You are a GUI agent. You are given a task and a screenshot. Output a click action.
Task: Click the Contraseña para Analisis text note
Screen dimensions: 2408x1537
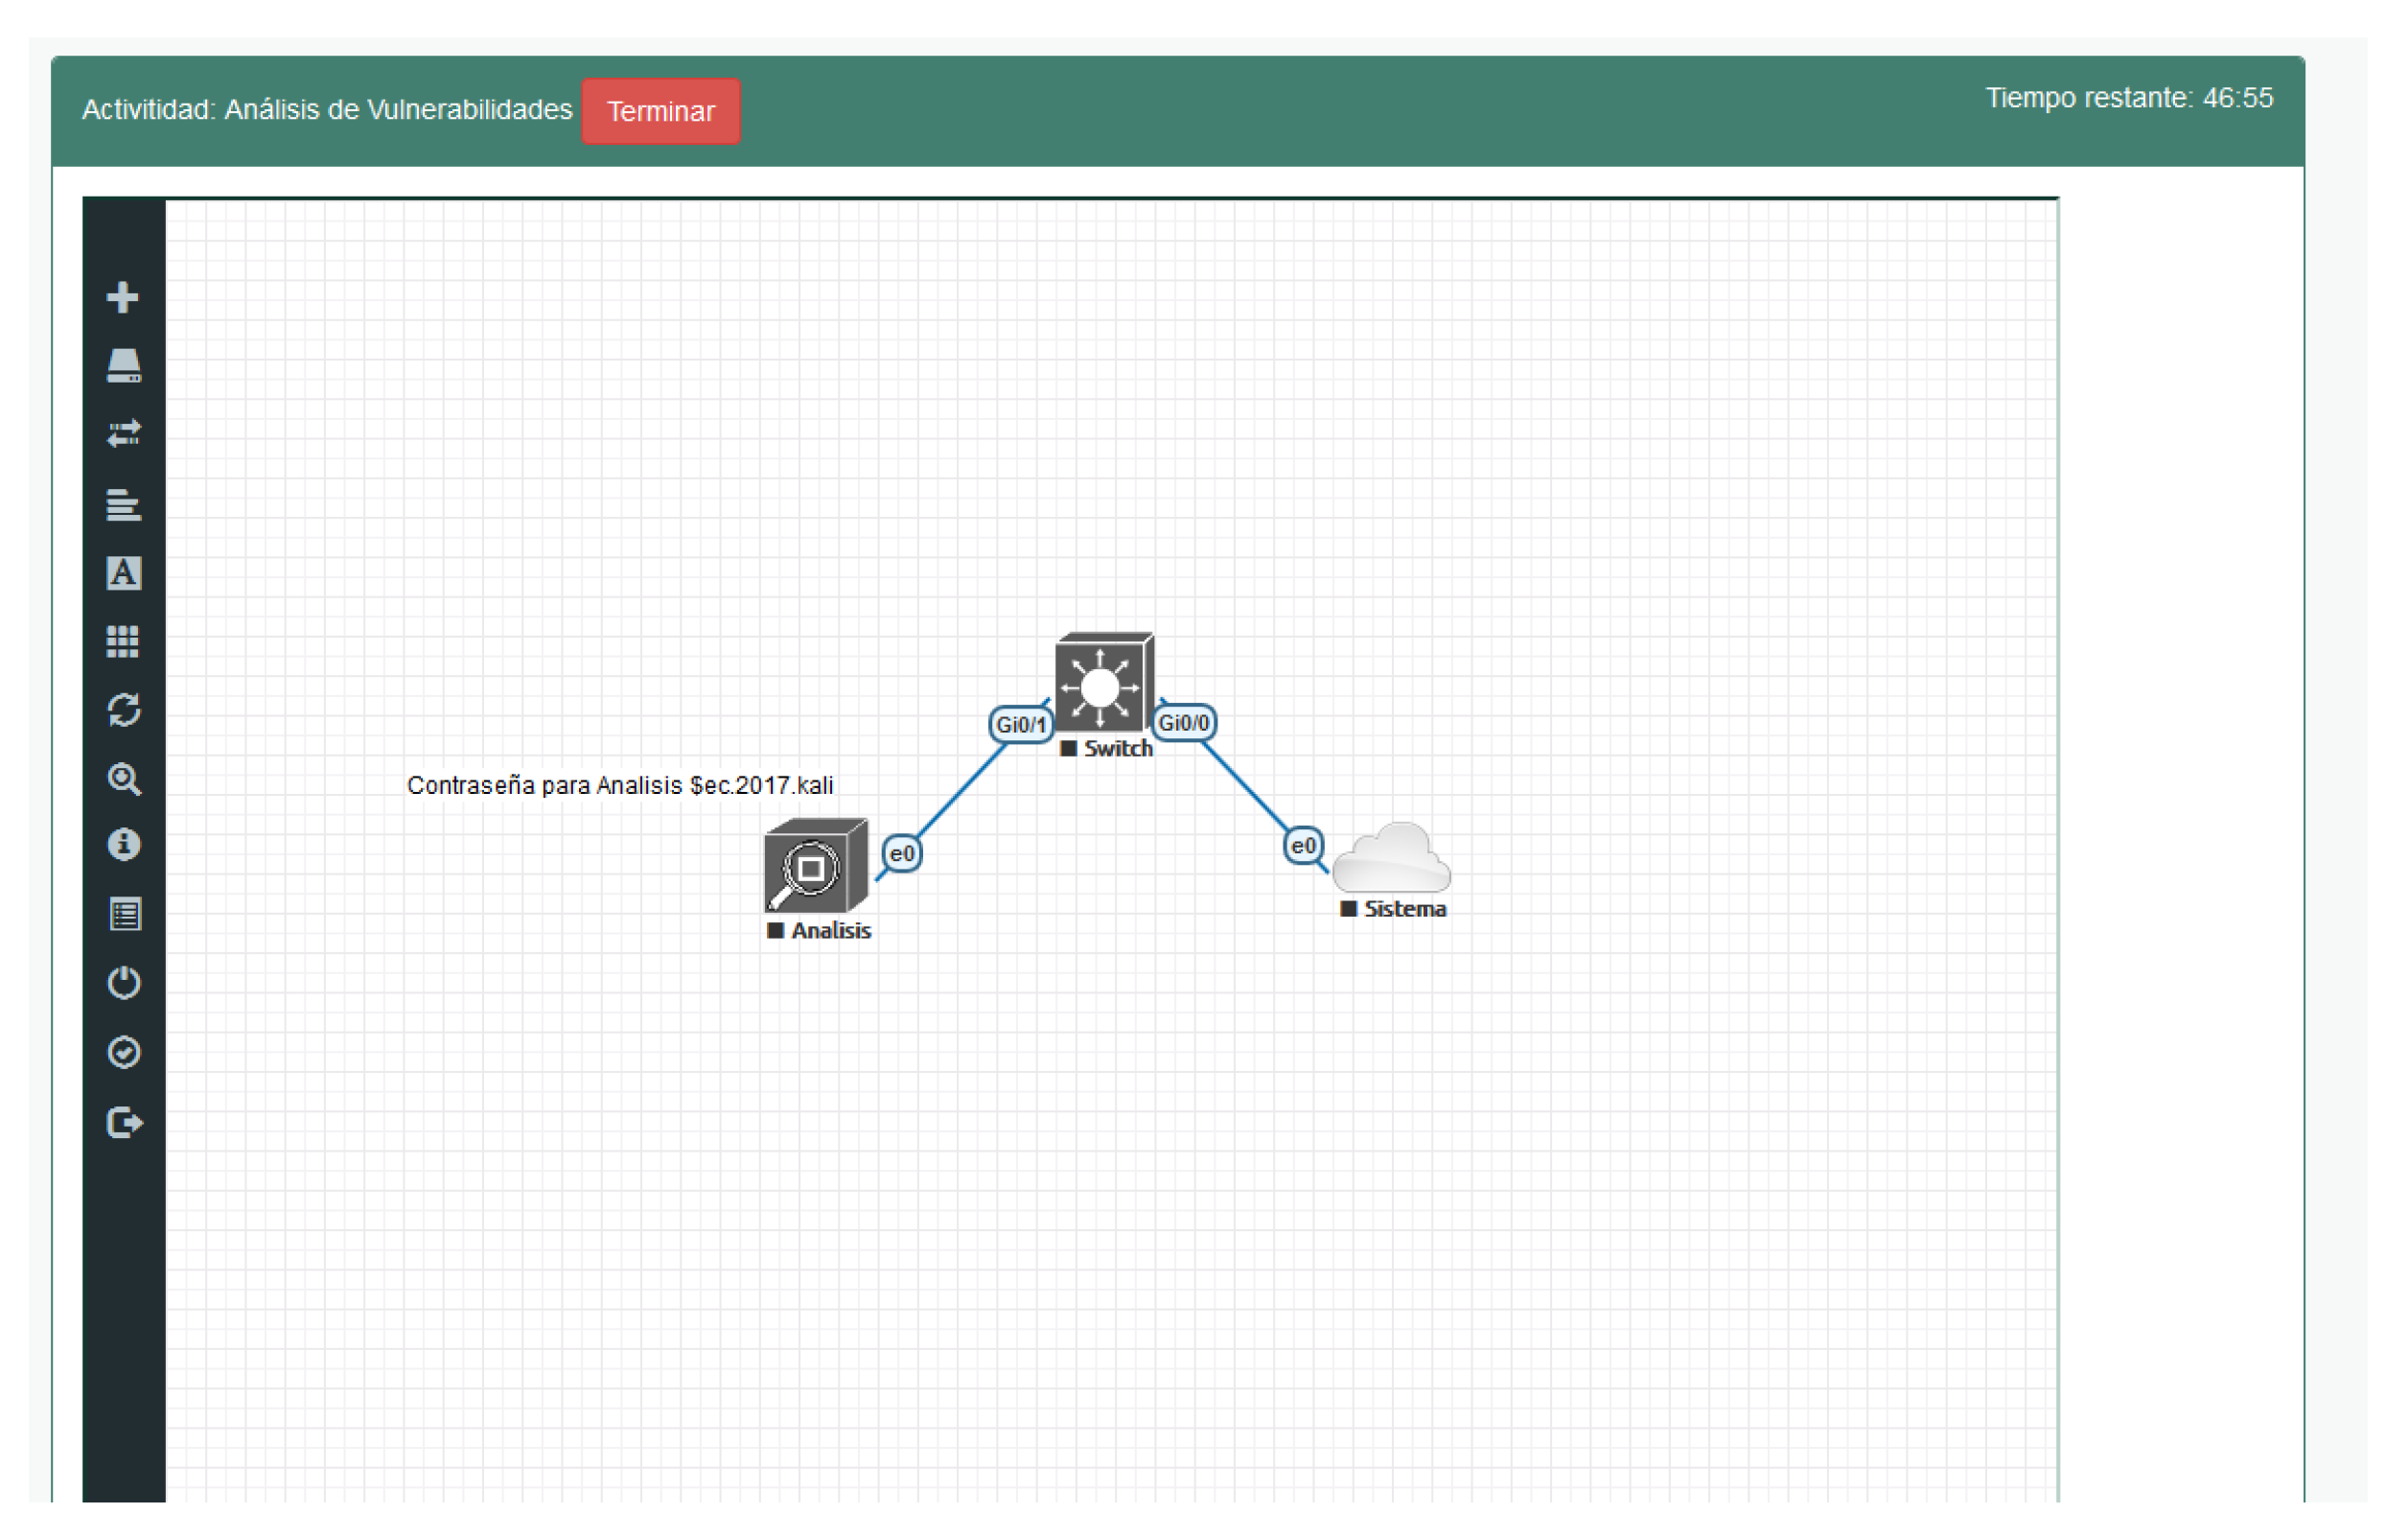[620, 785]
